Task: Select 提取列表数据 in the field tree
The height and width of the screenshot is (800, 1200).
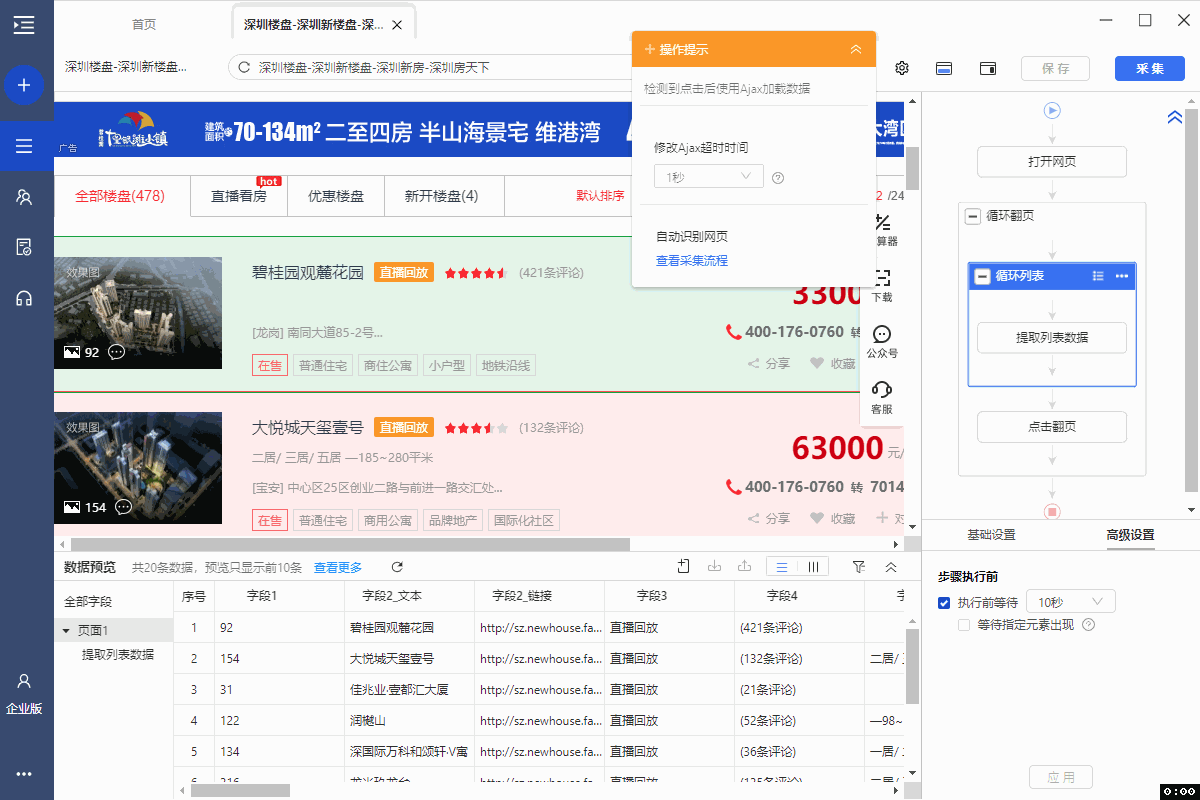Action: (x=118, y=655)
